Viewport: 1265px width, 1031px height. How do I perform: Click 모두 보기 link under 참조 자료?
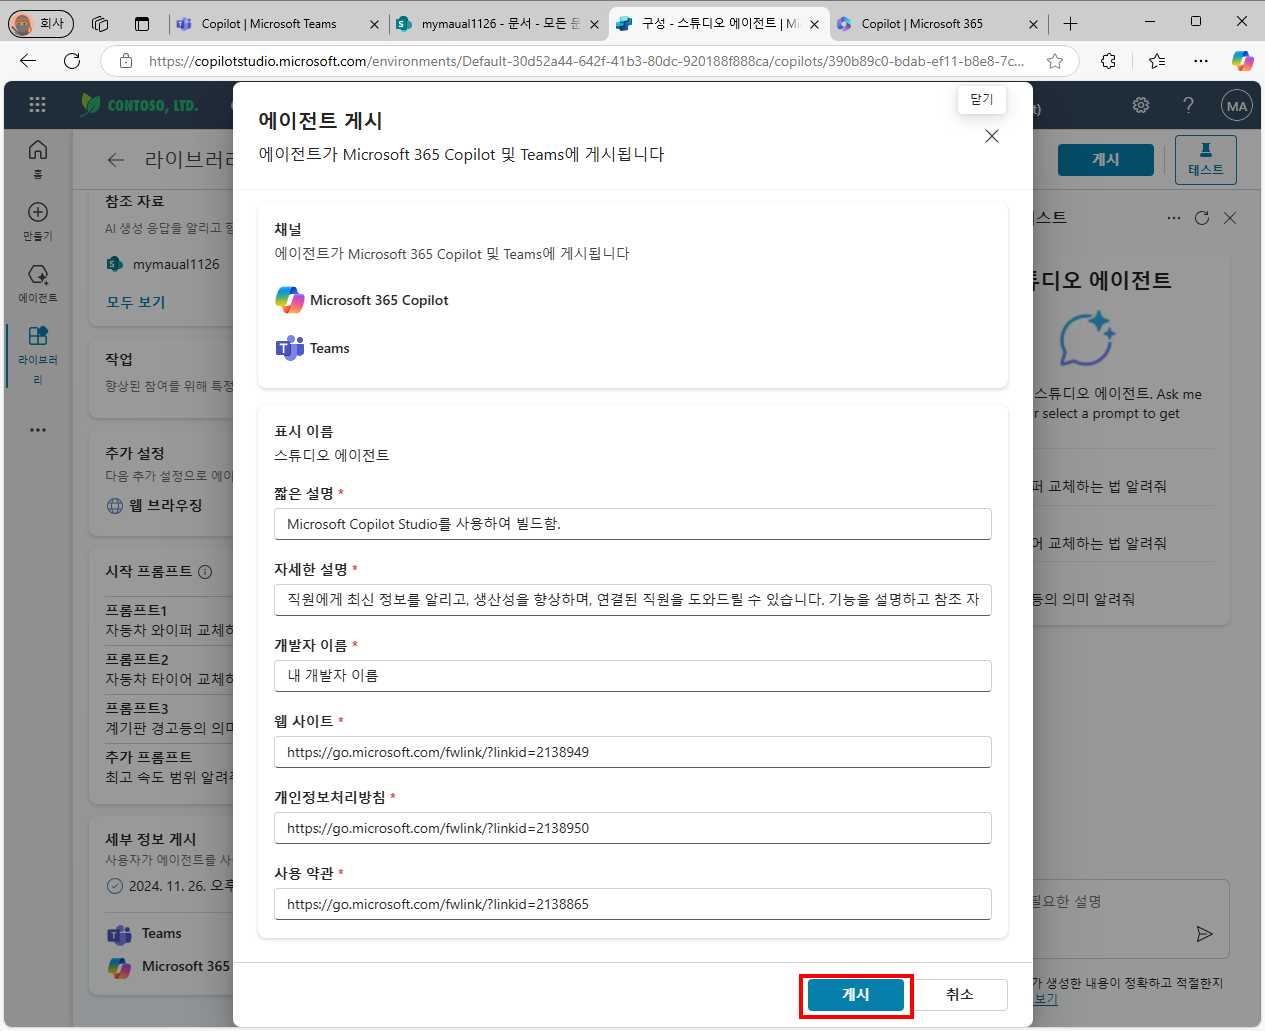click(x=136, y=302)
